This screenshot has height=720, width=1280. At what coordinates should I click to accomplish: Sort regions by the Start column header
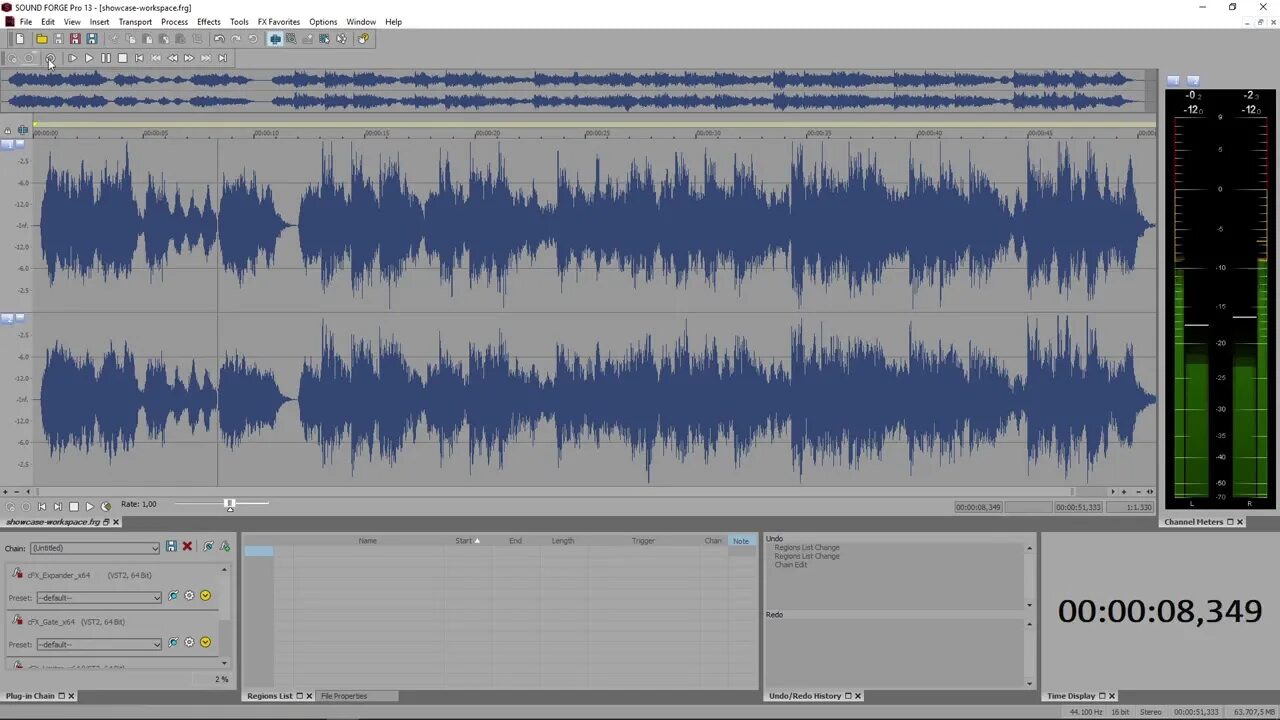click(x=467, y=541)
